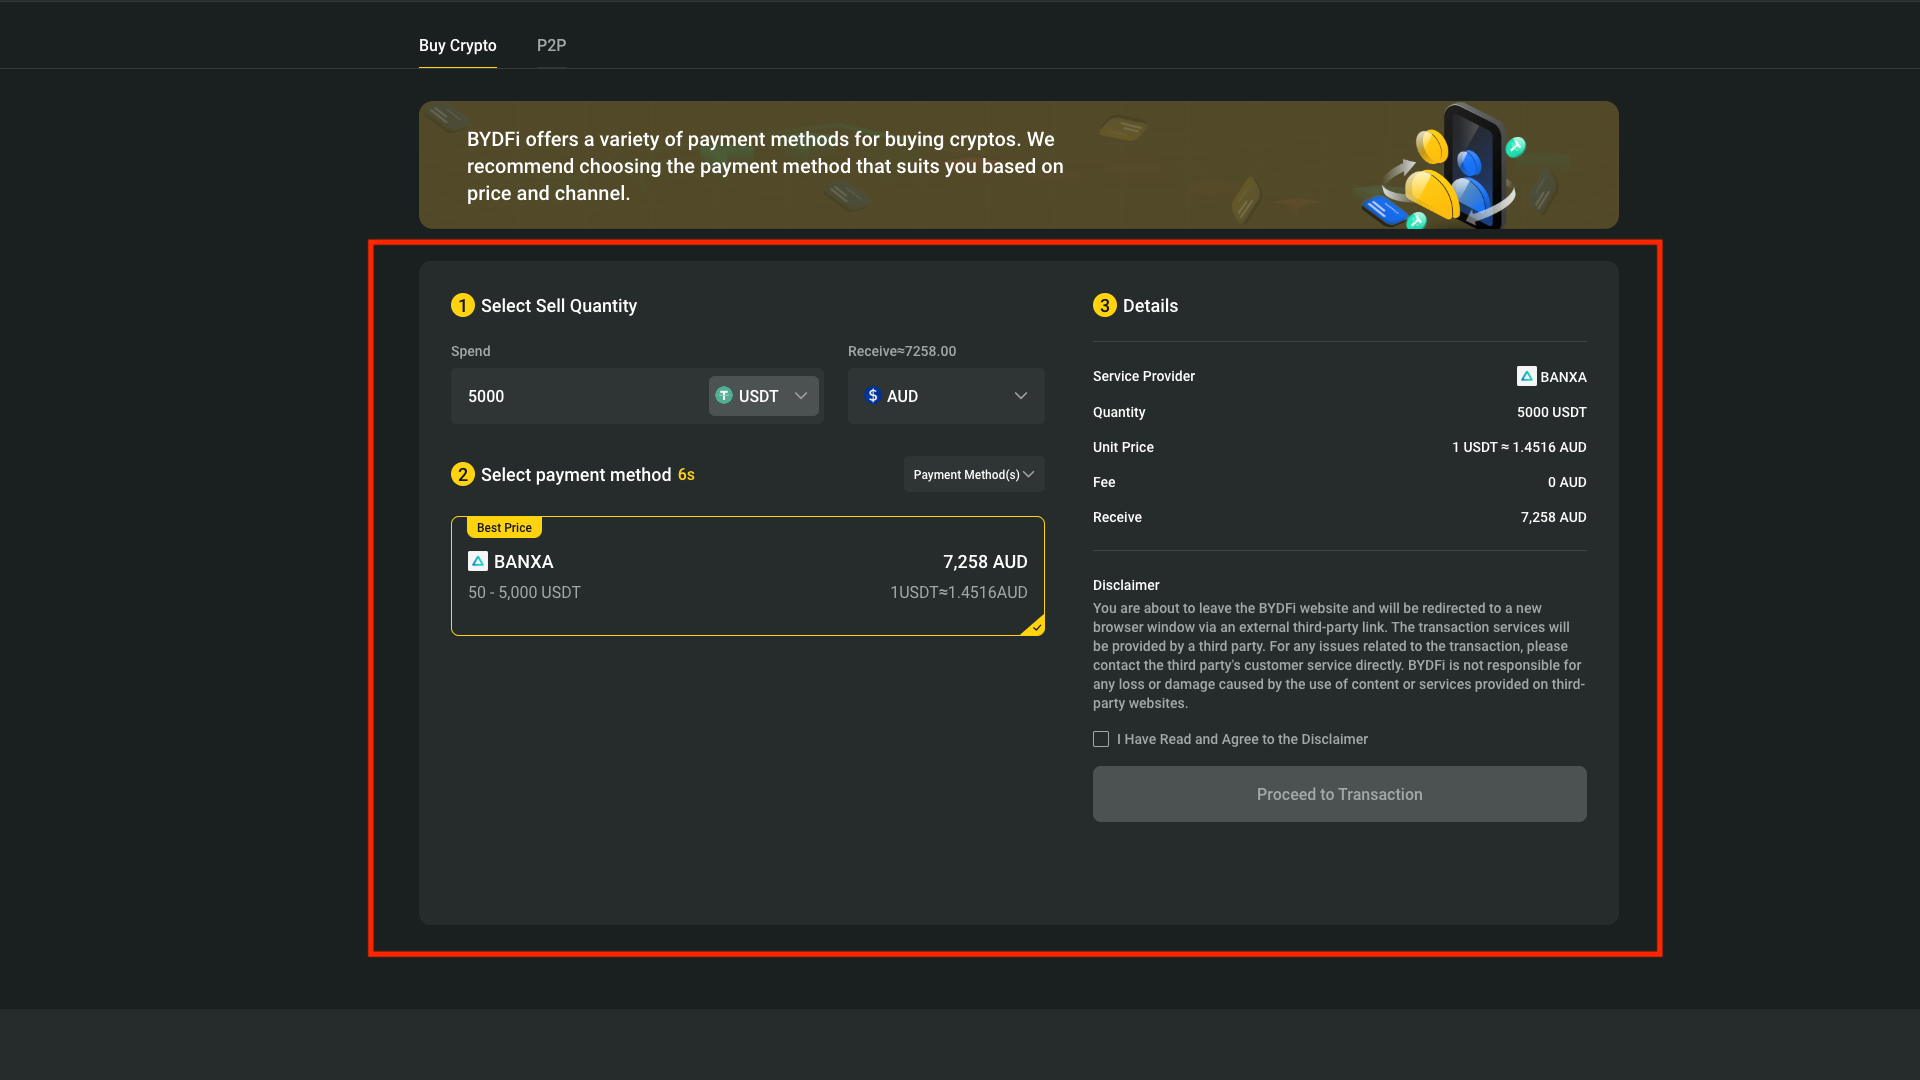Click the 50 - 5,000 USDT limit text
The width and height of the screenshot is (1920, 1080).
(x=524, y=592)
